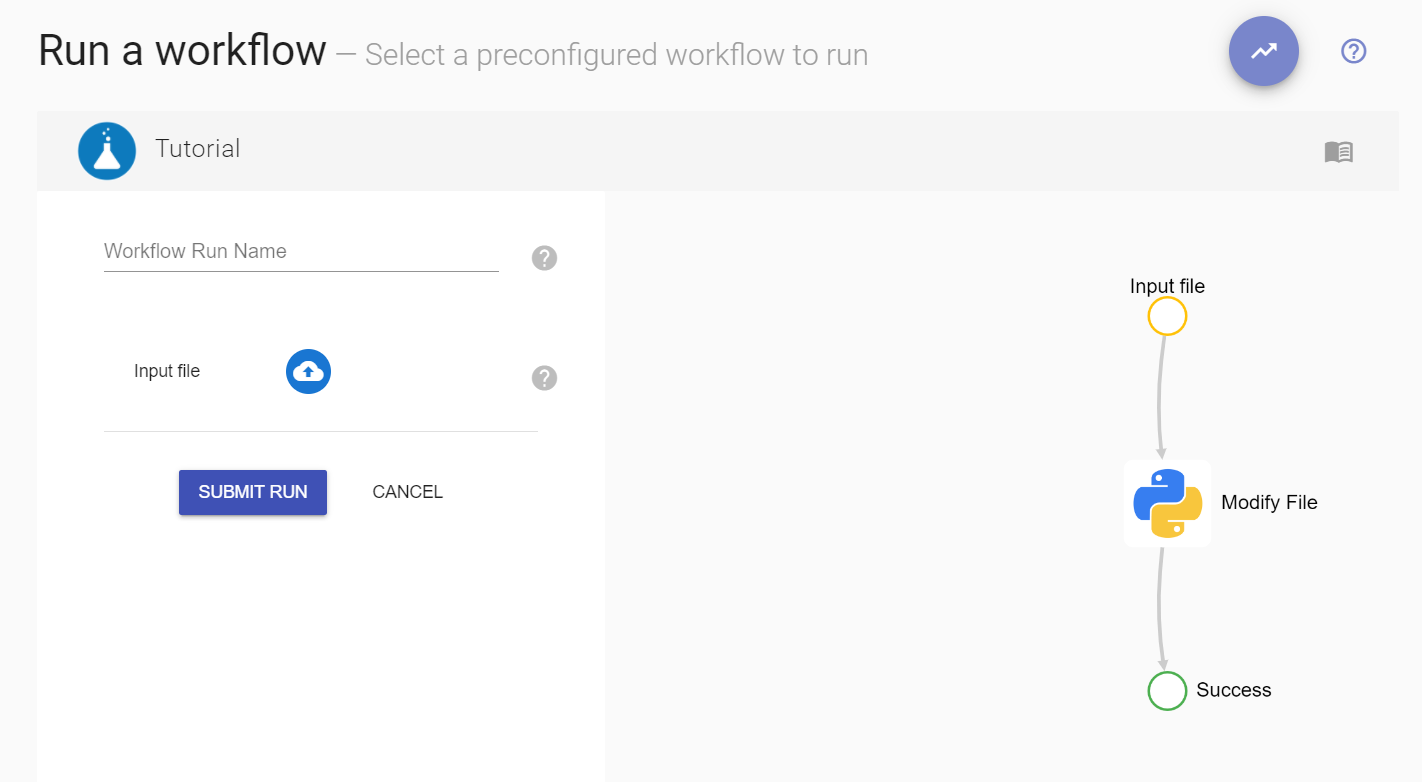This screenshot has height=782, width=1422.
Task: Click the Success label in the diagram
Action: click(1233, 690)
